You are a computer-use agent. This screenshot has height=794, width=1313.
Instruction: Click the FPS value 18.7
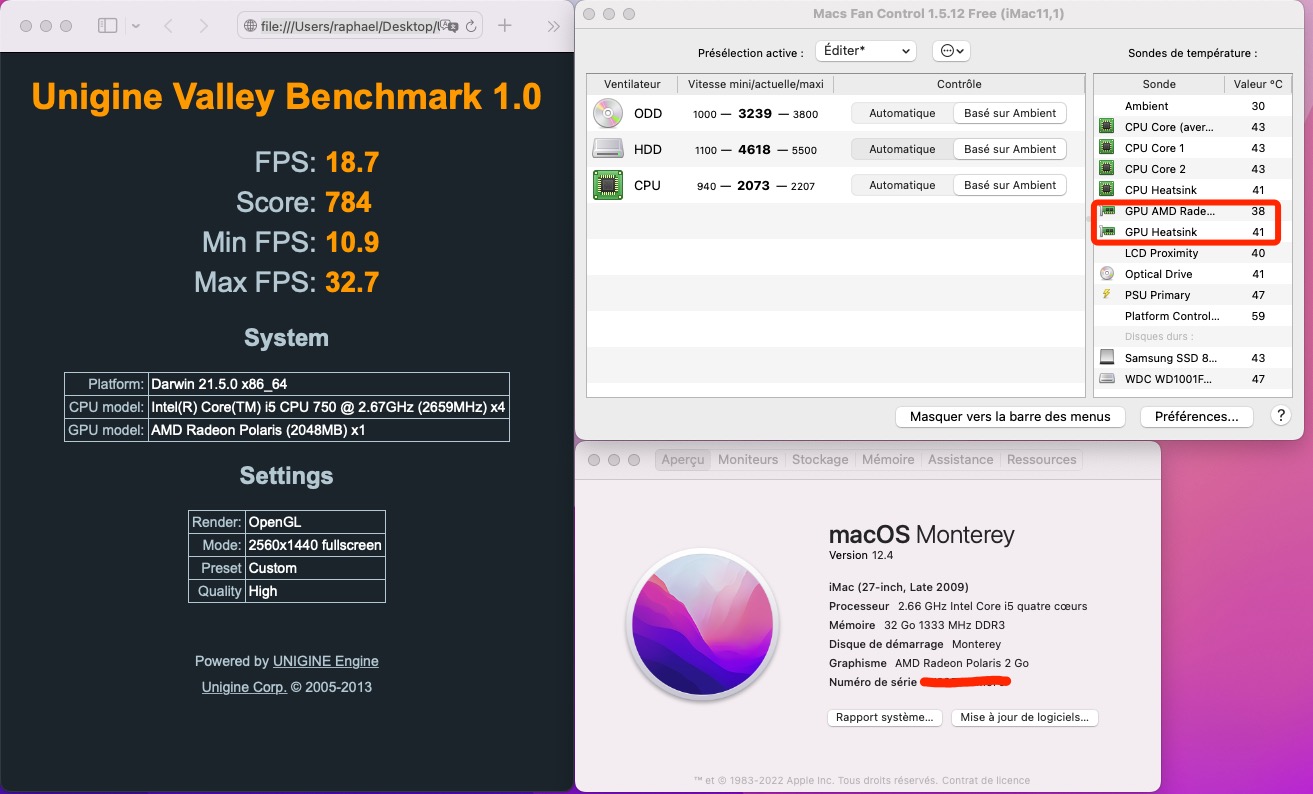352,162
